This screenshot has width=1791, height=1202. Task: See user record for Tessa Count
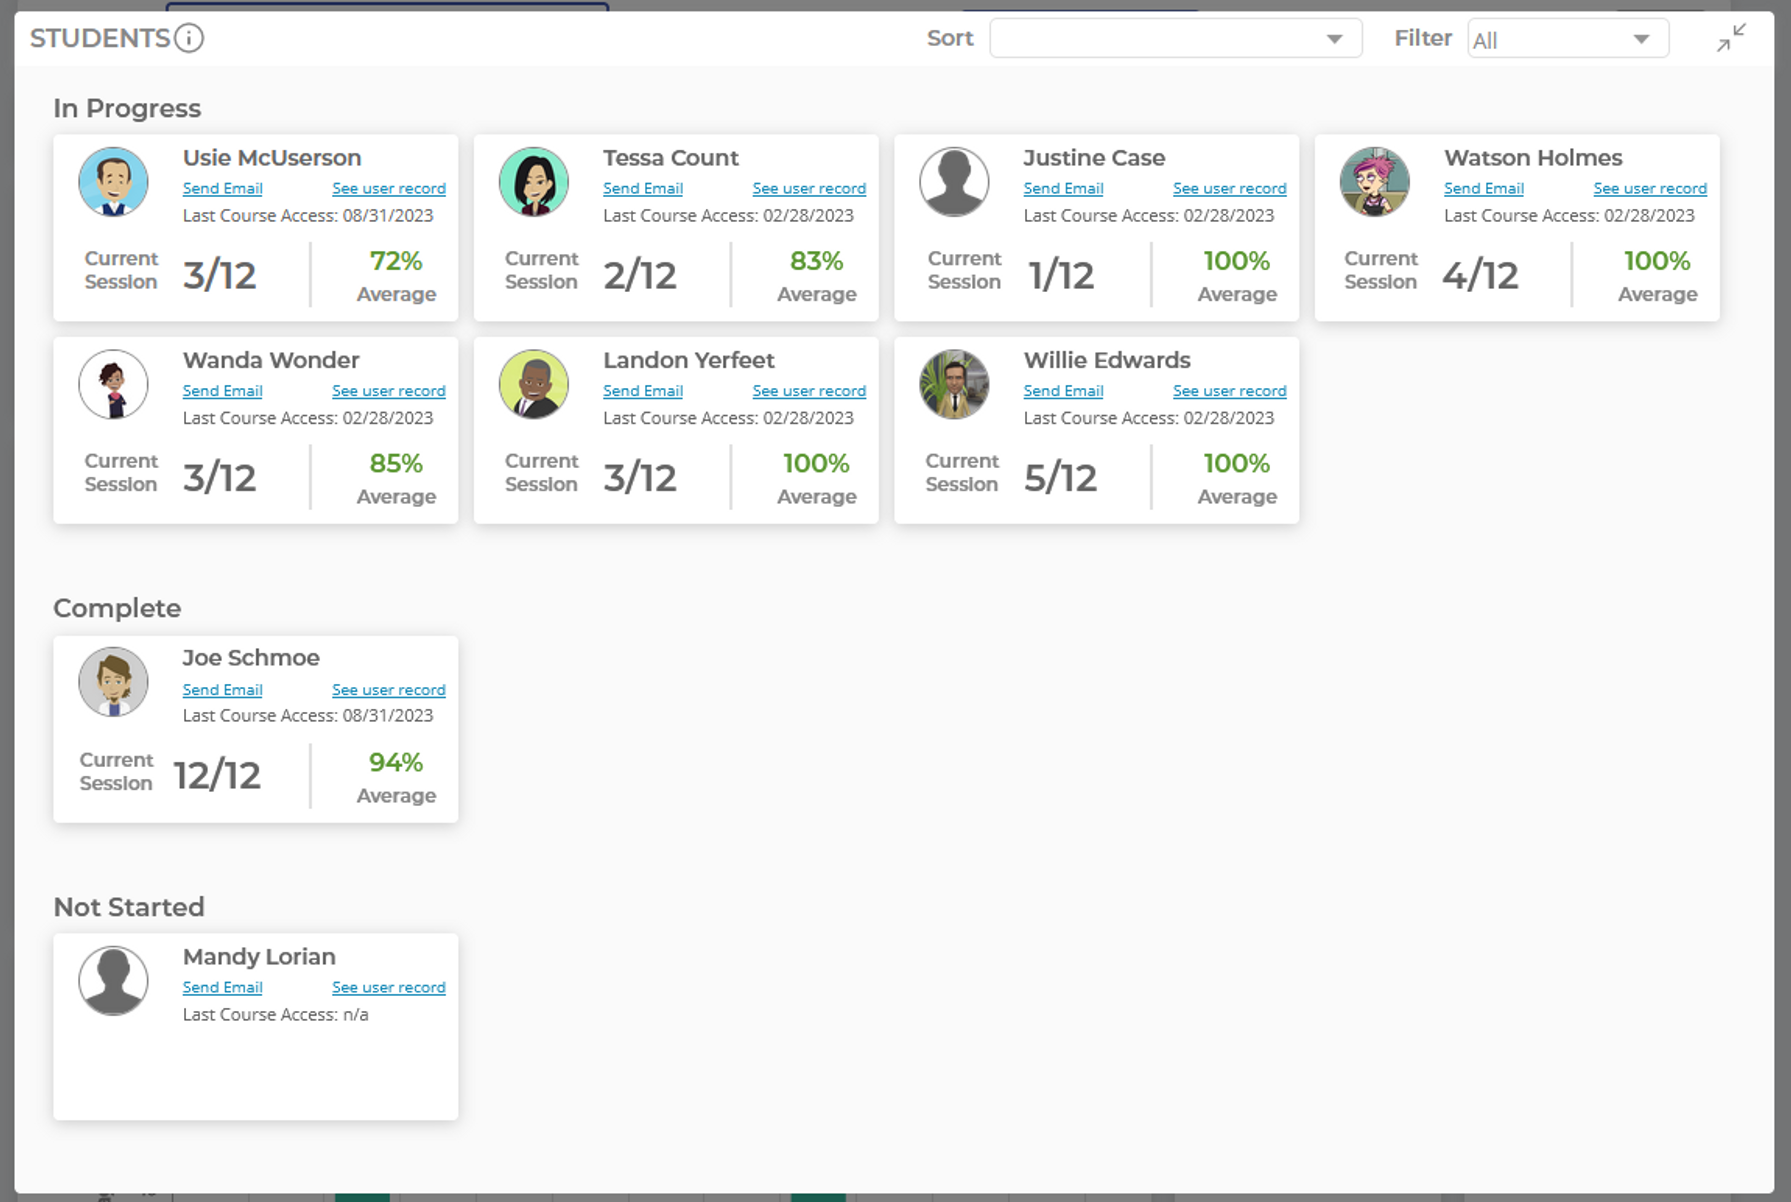pyautogui.click(x=809, y=188)
